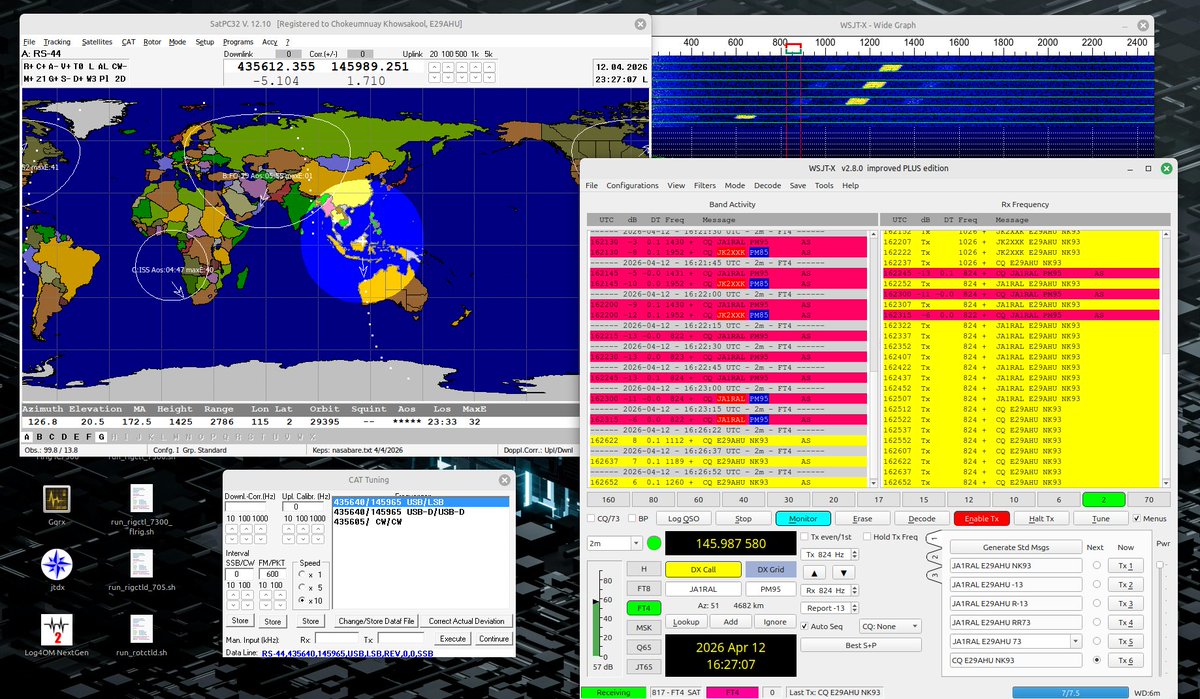Select the FT4 mode button
Image resolution: width=1200 pixels, height=699 pixels.
[643, 608]
